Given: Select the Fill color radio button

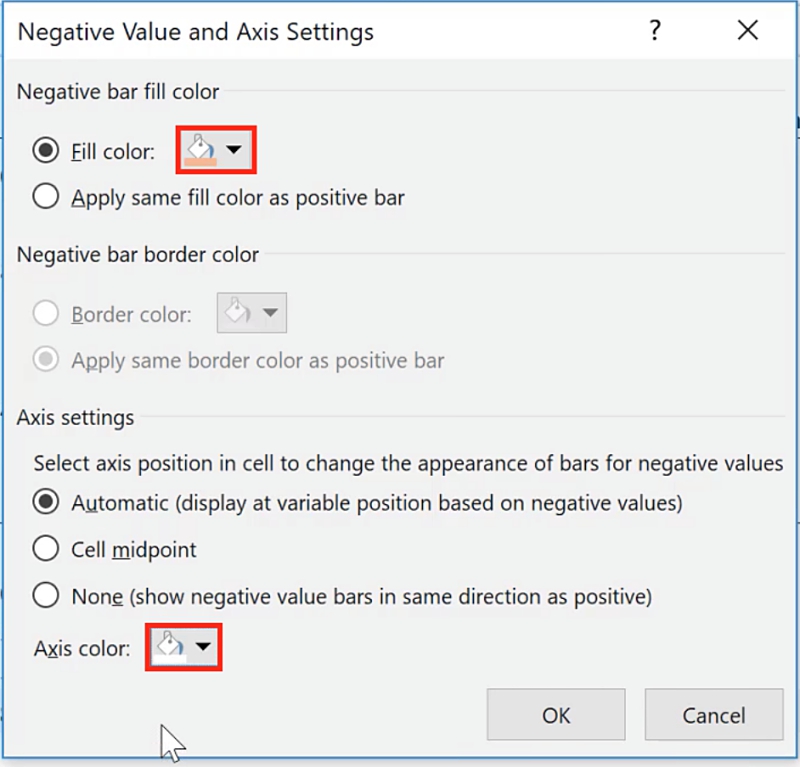Looking at the screenshot, I should pos(45,151).
